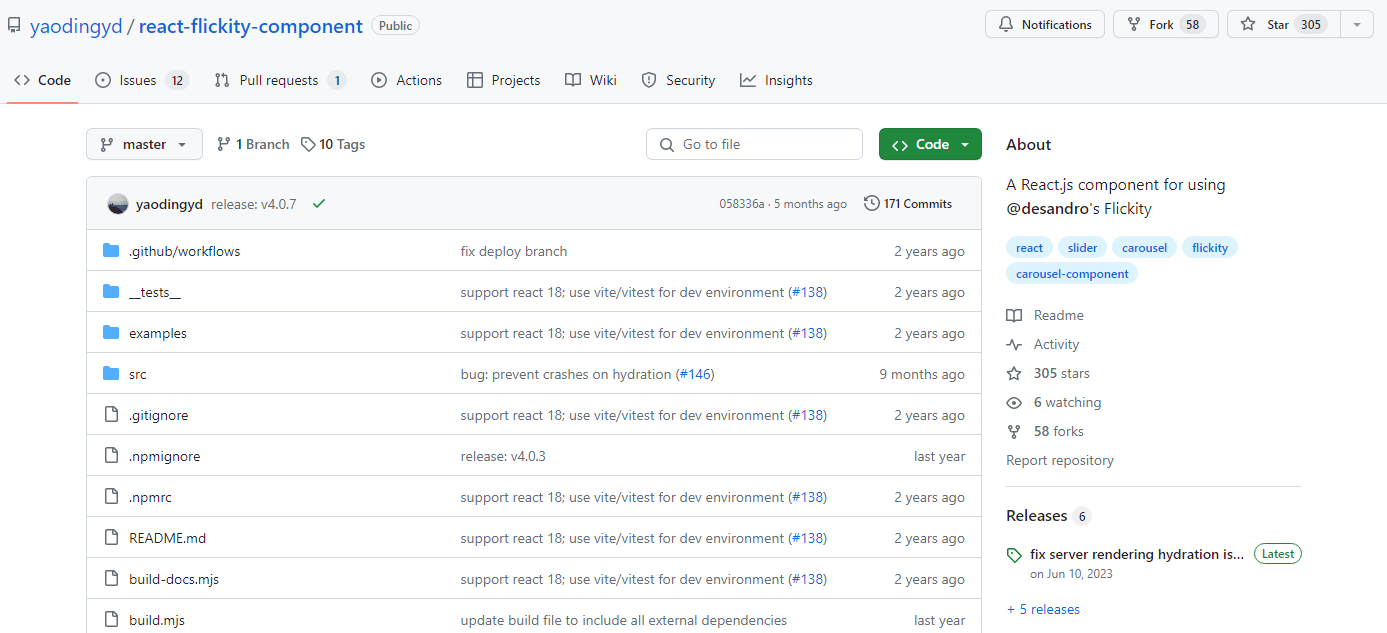
Task: Open the 6 watching link
Action: [x=1066, y=402]
